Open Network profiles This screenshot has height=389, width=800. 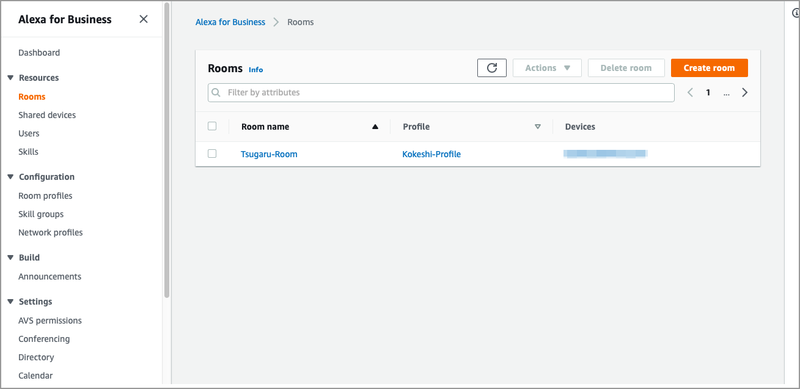[51, 232]
